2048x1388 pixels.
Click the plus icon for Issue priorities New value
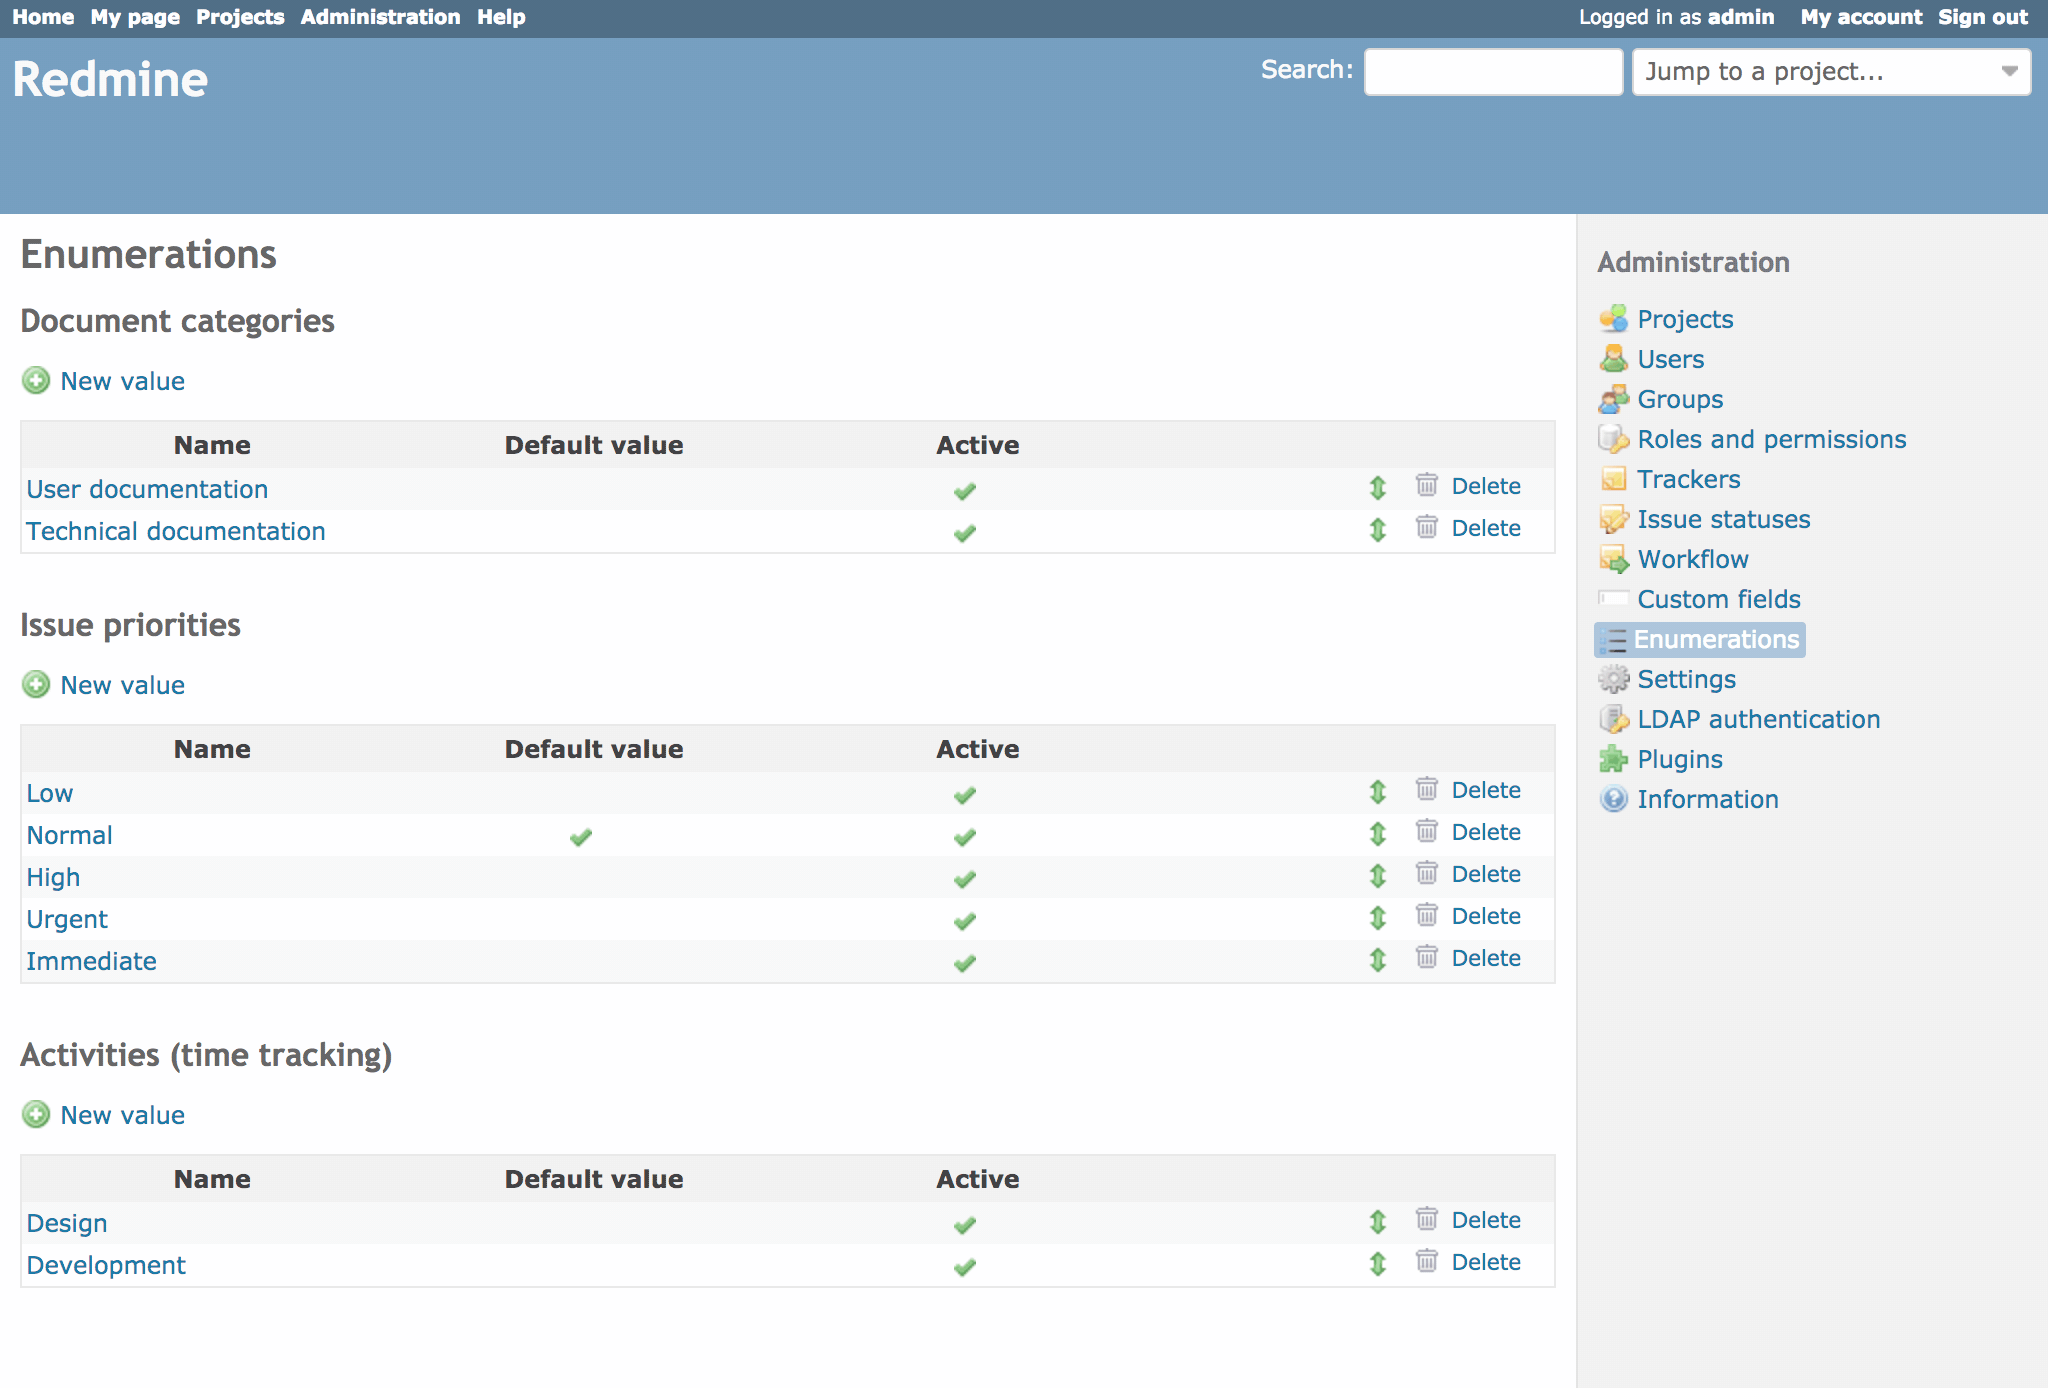coord(36,685)
